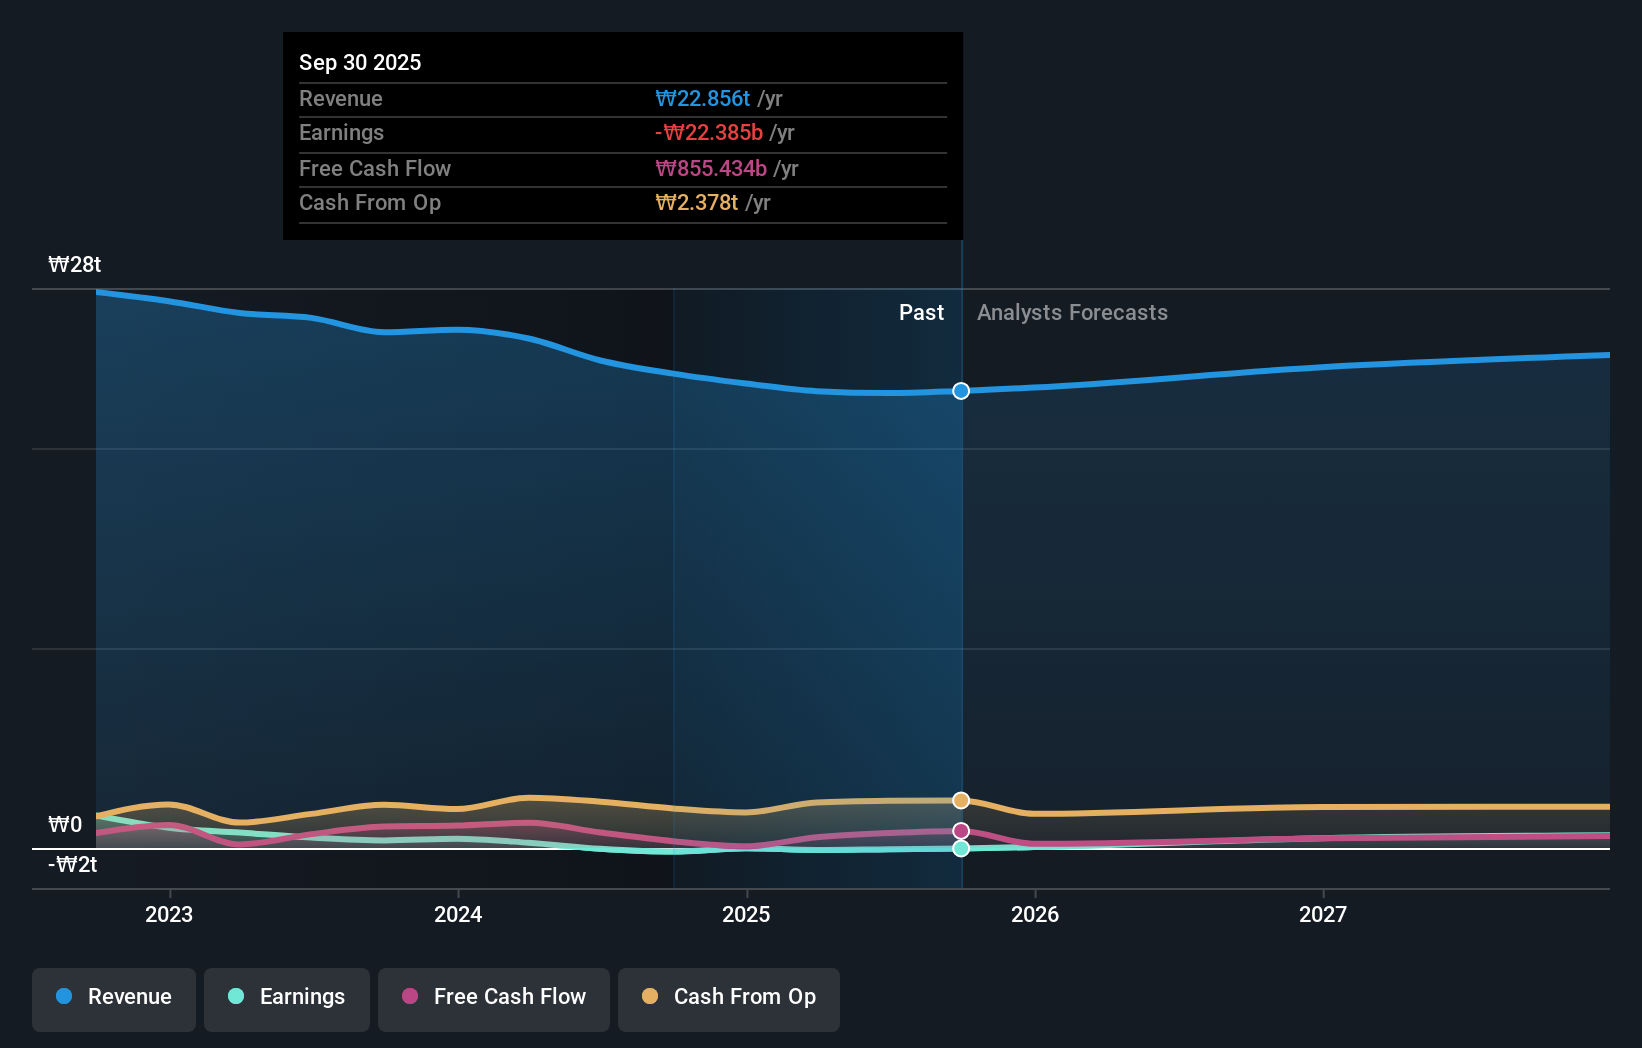The width and height of the screenshot is (1642, 1048).
Task: Toggle the Revenue series visibility
Action: tap(113, 999)
